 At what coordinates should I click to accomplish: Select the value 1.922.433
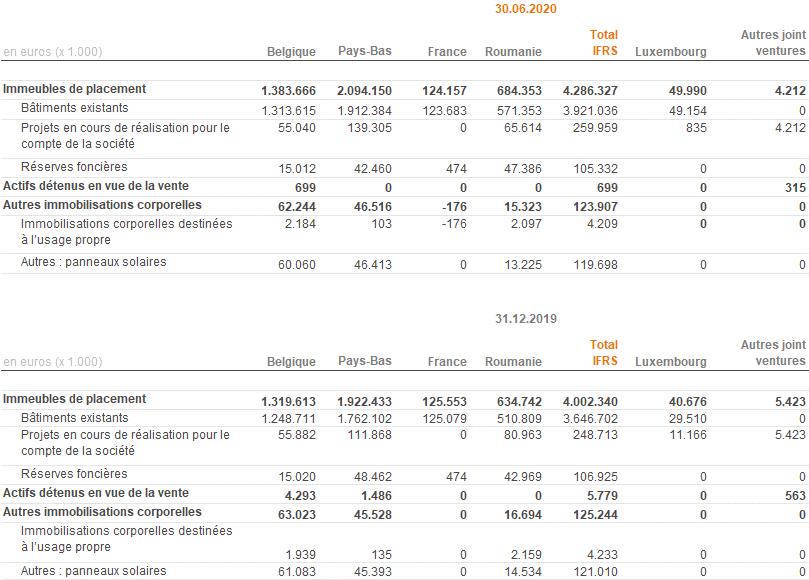pos(364,401)
